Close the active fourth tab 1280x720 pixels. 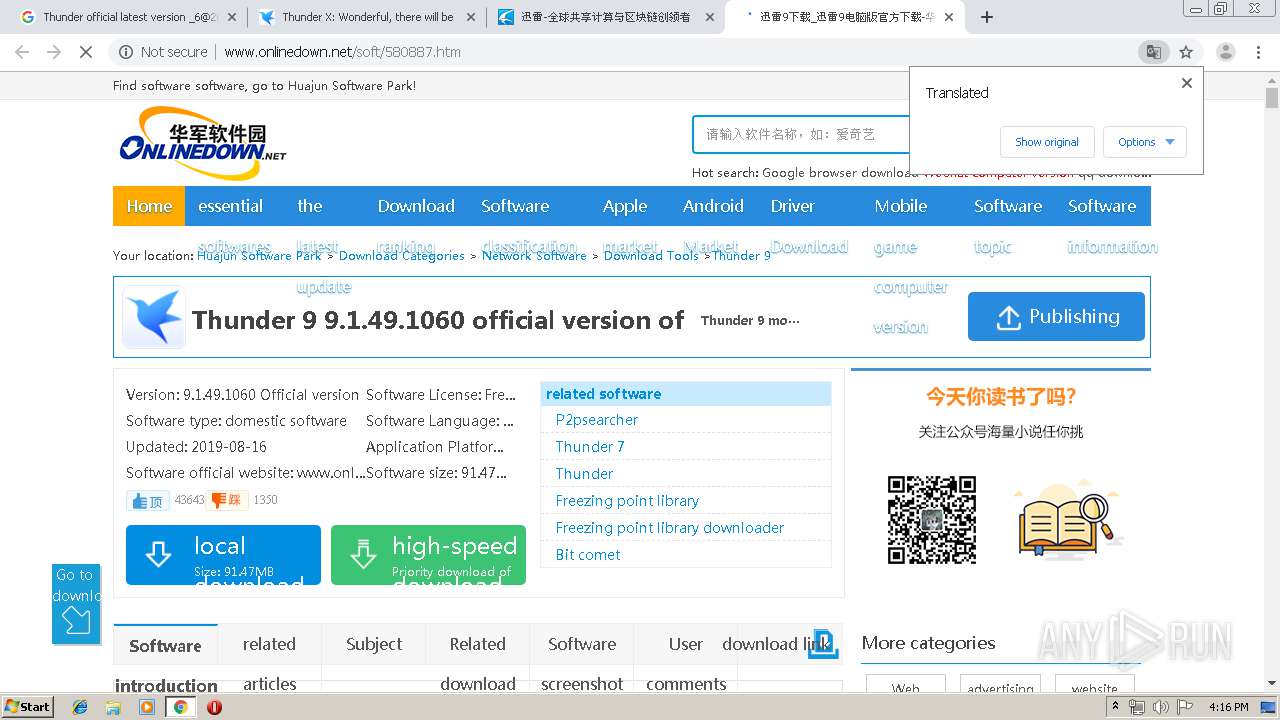click(x=948, y=17)
